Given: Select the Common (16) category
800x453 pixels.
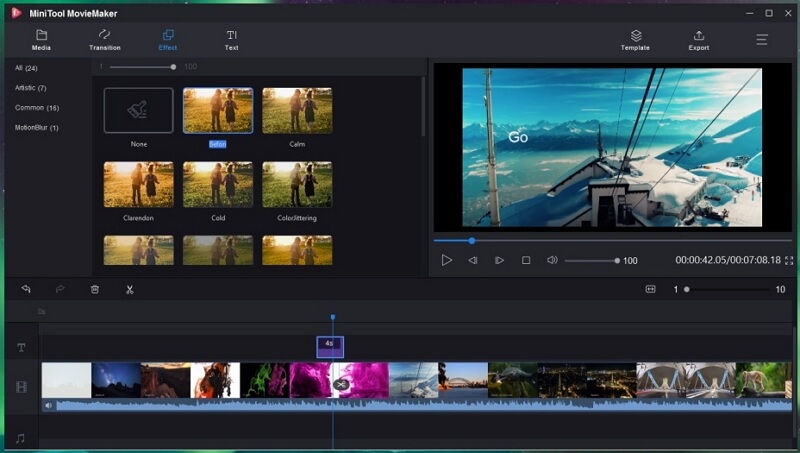Looking at the screenshot, I should pos(37,108).
